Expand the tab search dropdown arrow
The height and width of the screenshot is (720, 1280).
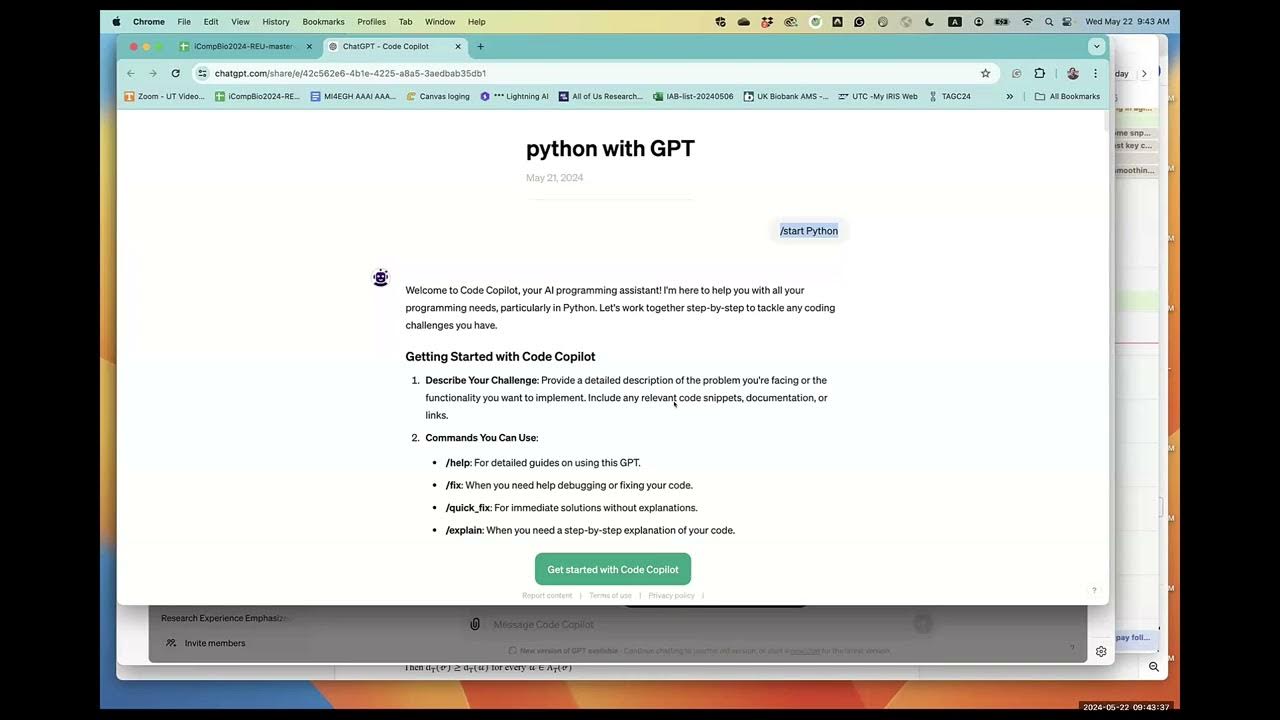[1096, 46]
